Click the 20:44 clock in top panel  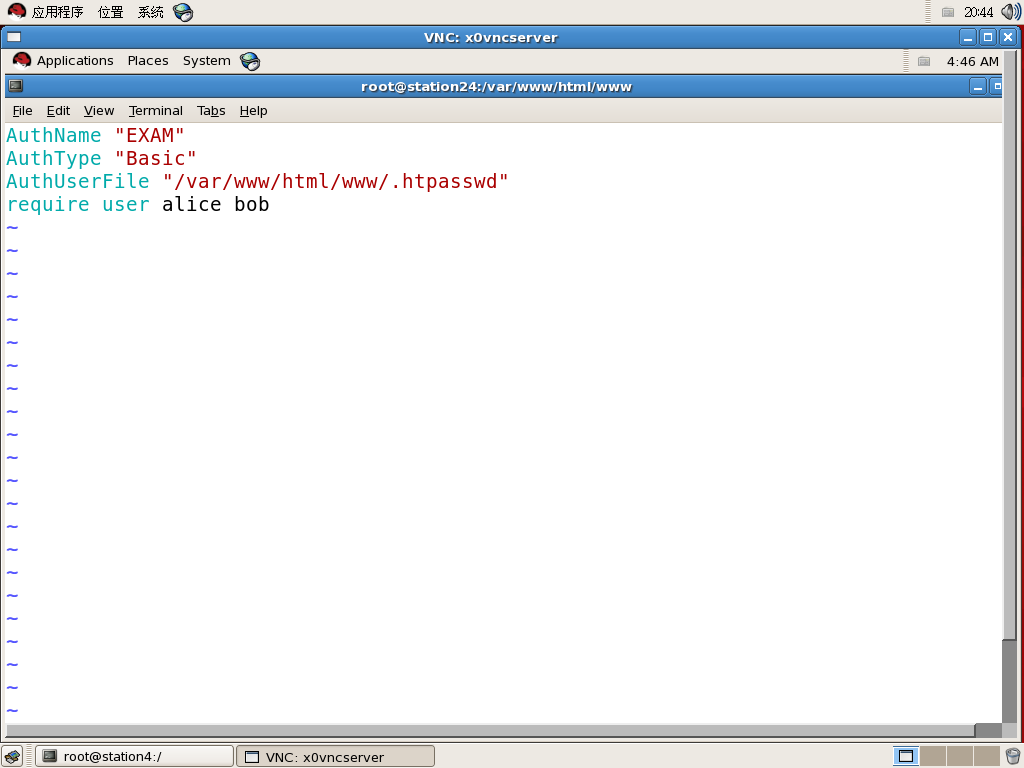point(978,12)
